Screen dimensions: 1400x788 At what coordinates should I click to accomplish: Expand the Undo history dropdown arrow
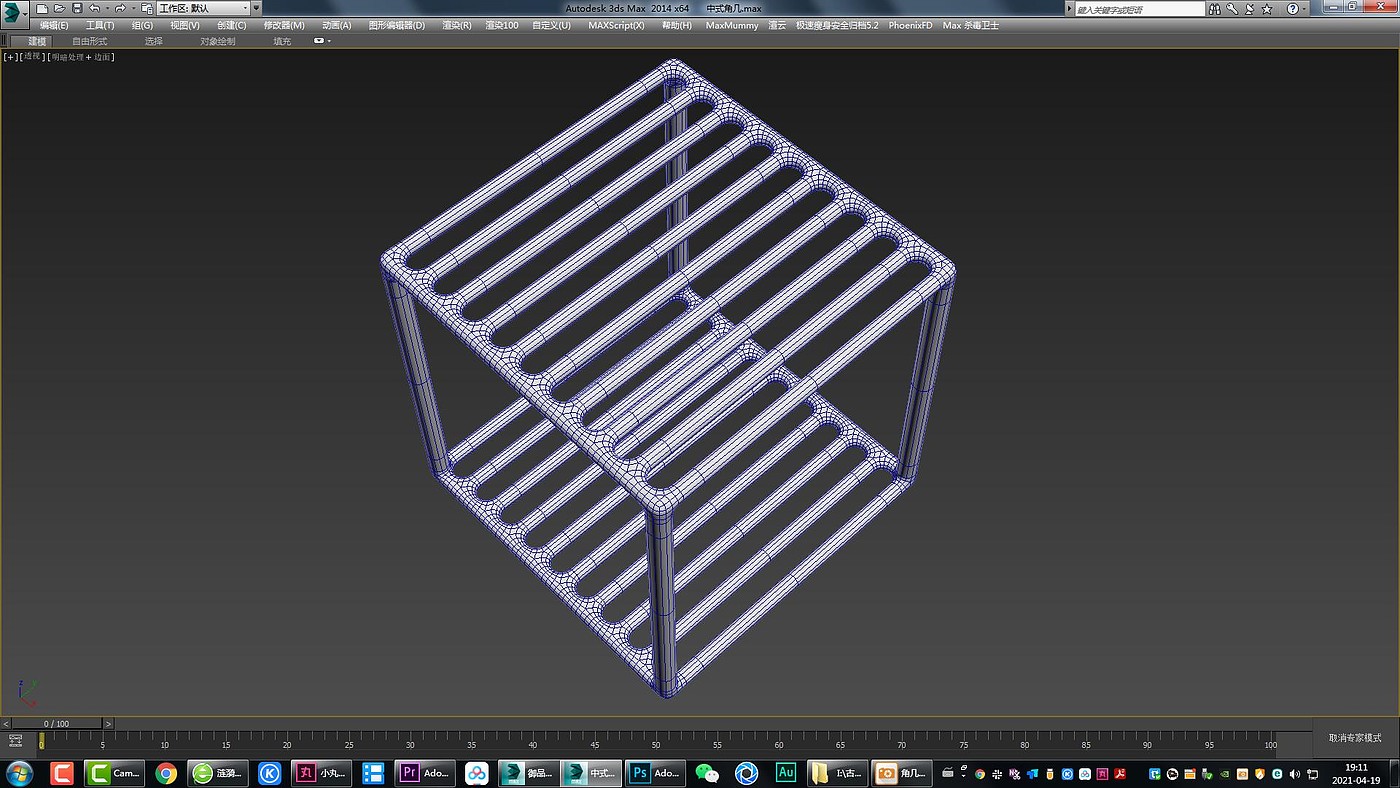point(106,8)
